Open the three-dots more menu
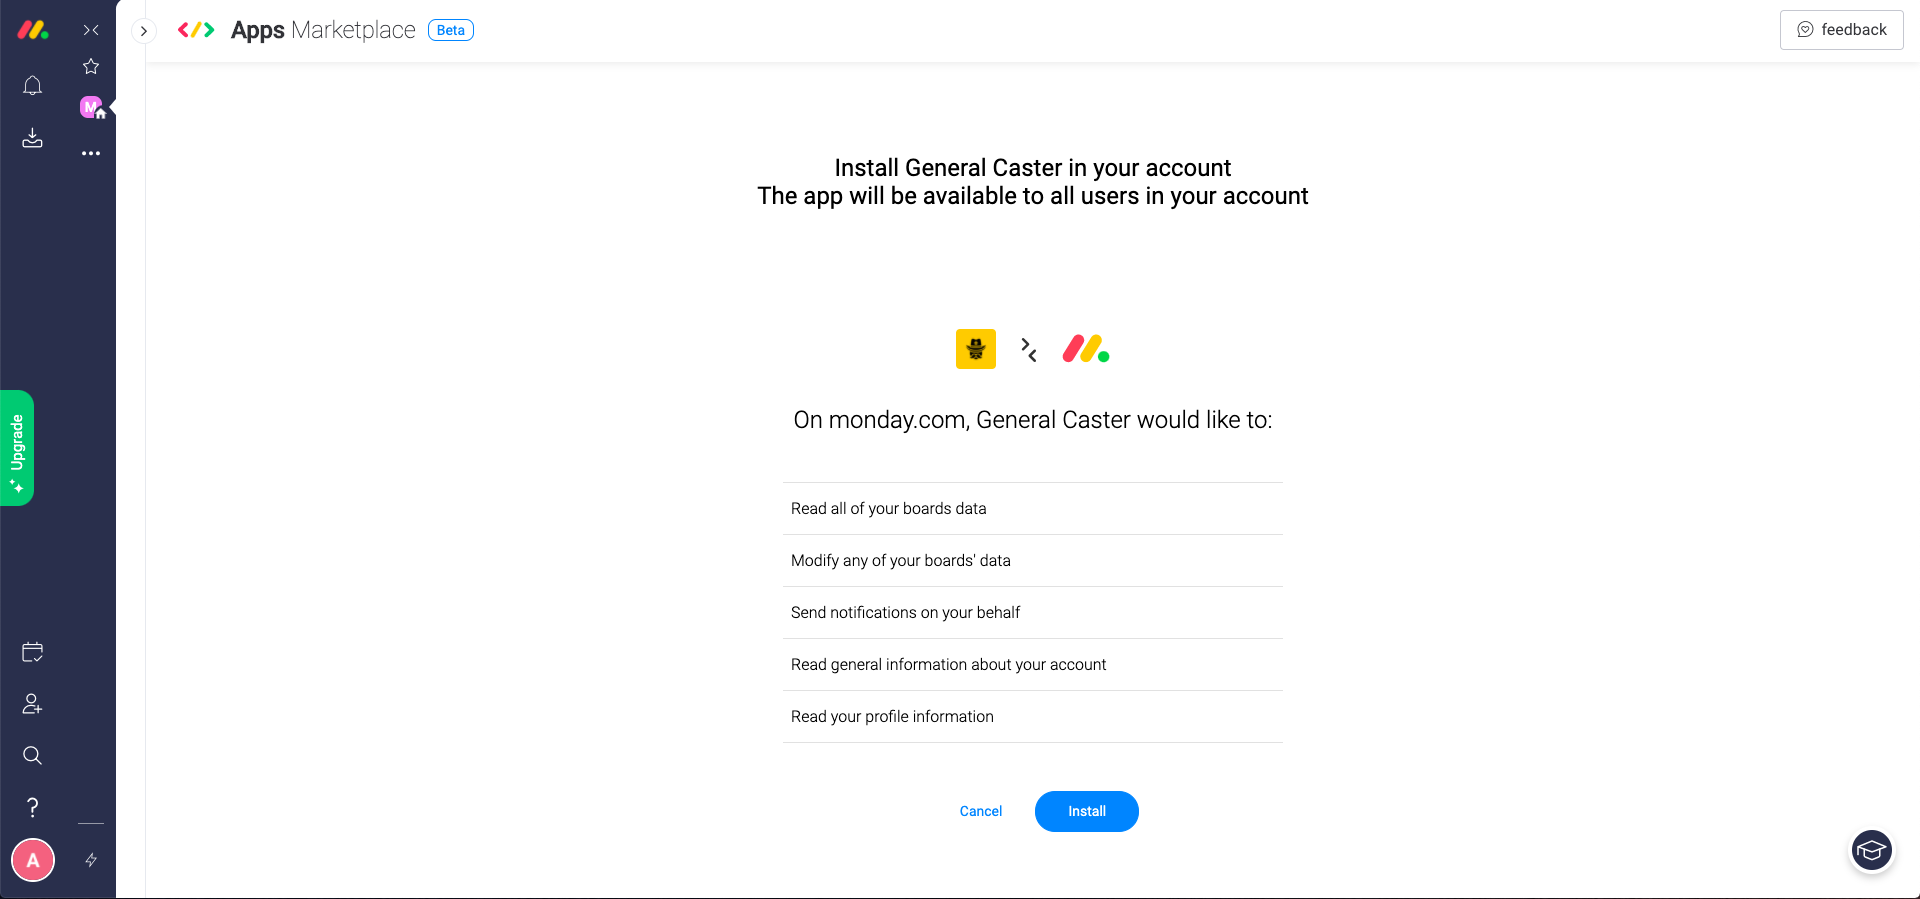Screen dimensions: 1920x899 tap(91, 153)
